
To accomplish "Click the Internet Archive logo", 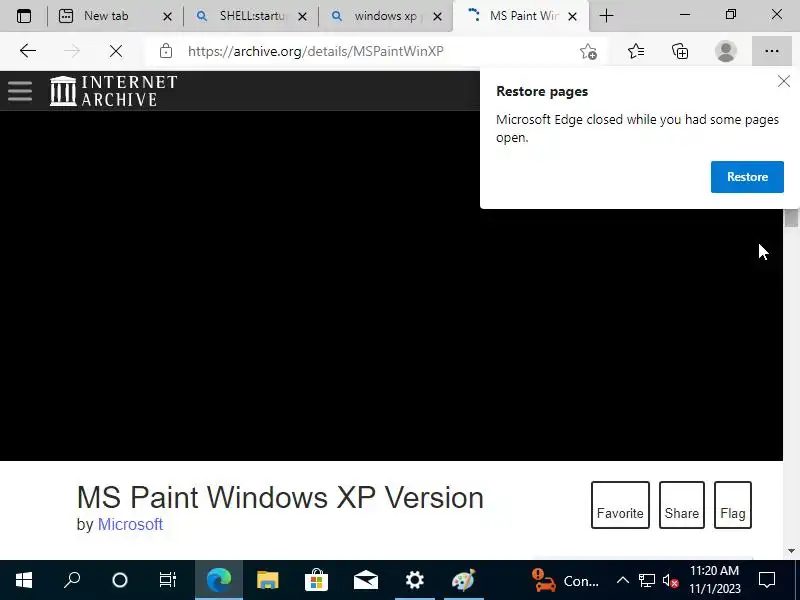I will tap(113, 91).
